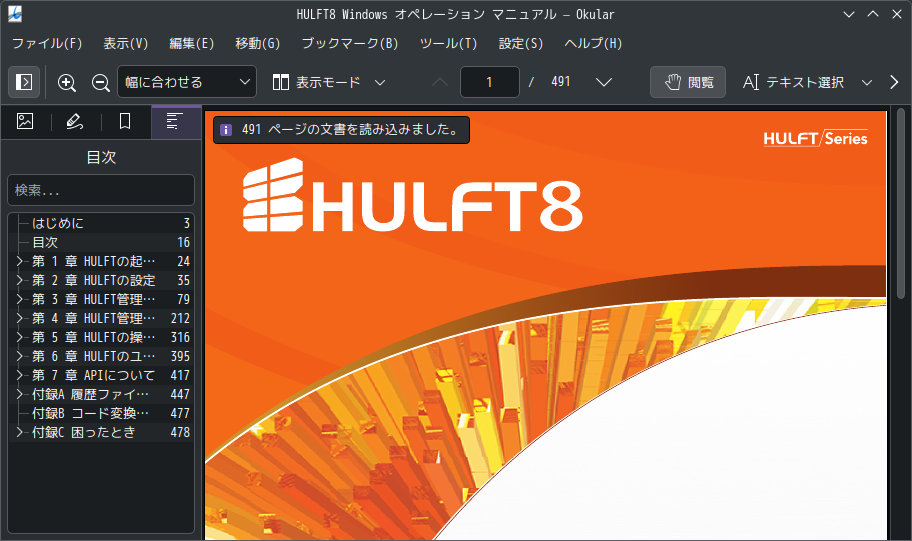Image resolution: width=912 pixels, height=541 pixels.
Task: Click page number 212 in contents list
Action: 180,318
